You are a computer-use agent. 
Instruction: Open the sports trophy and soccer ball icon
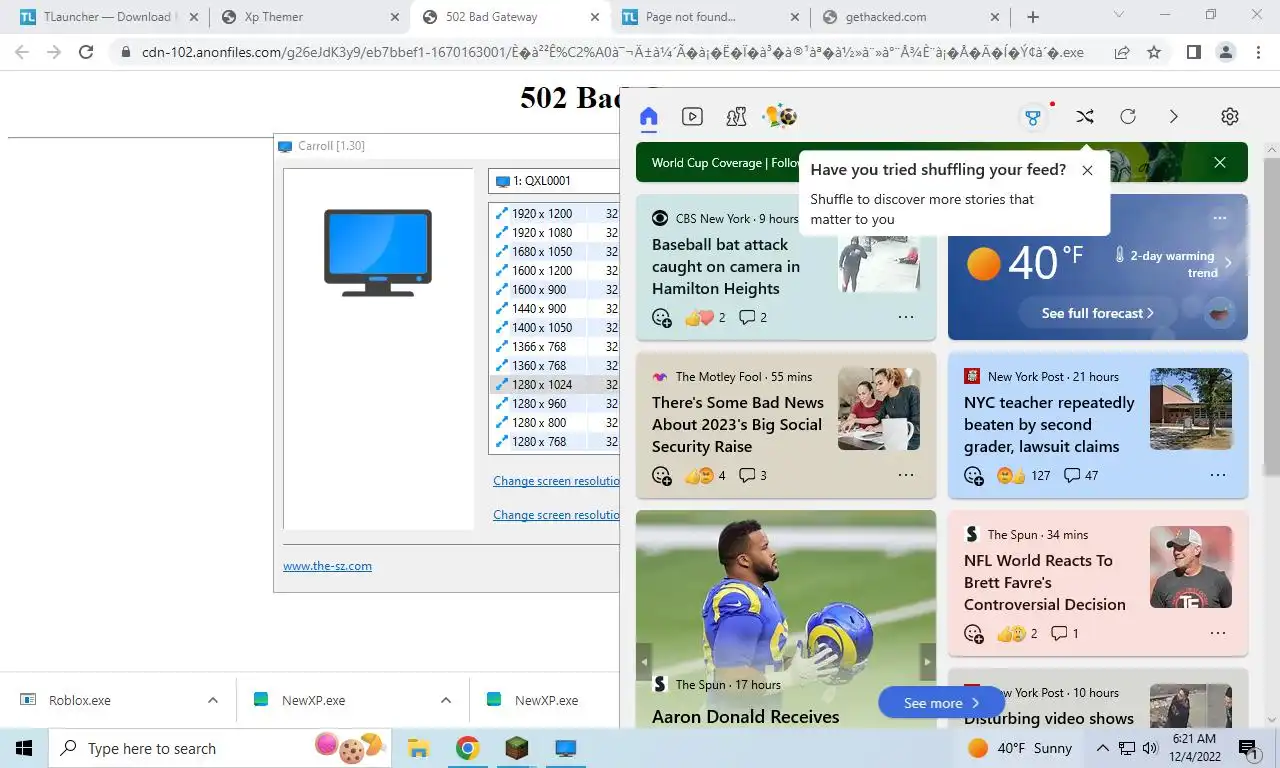780,117
